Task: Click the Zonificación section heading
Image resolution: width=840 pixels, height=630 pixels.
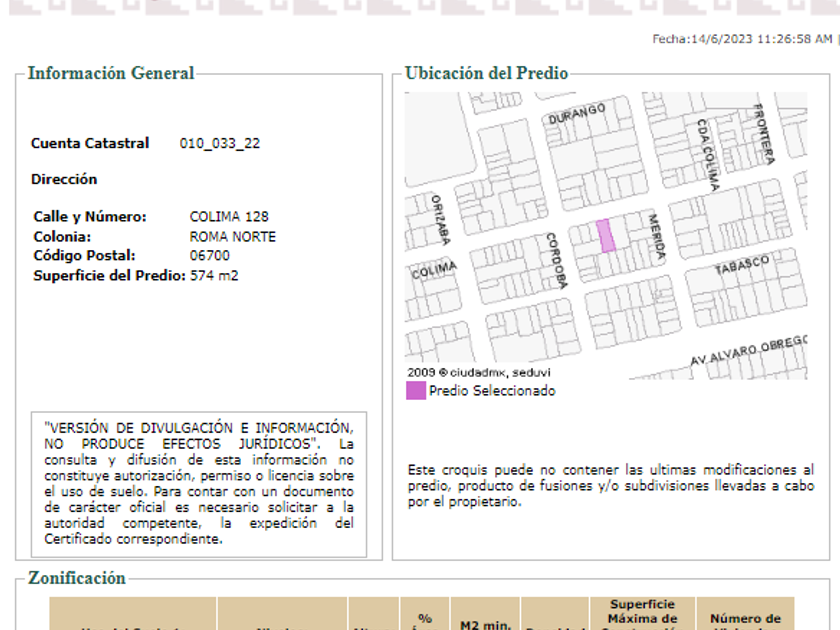Action: click(77, 578)
